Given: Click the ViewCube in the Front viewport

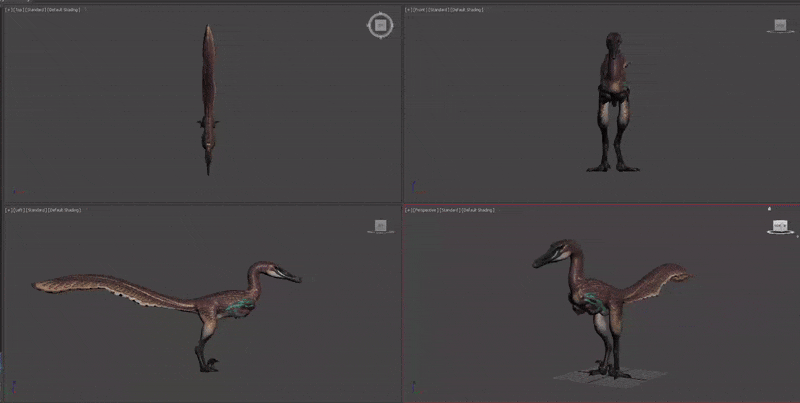Looking at the screenshot, I should tap(780, 25).
